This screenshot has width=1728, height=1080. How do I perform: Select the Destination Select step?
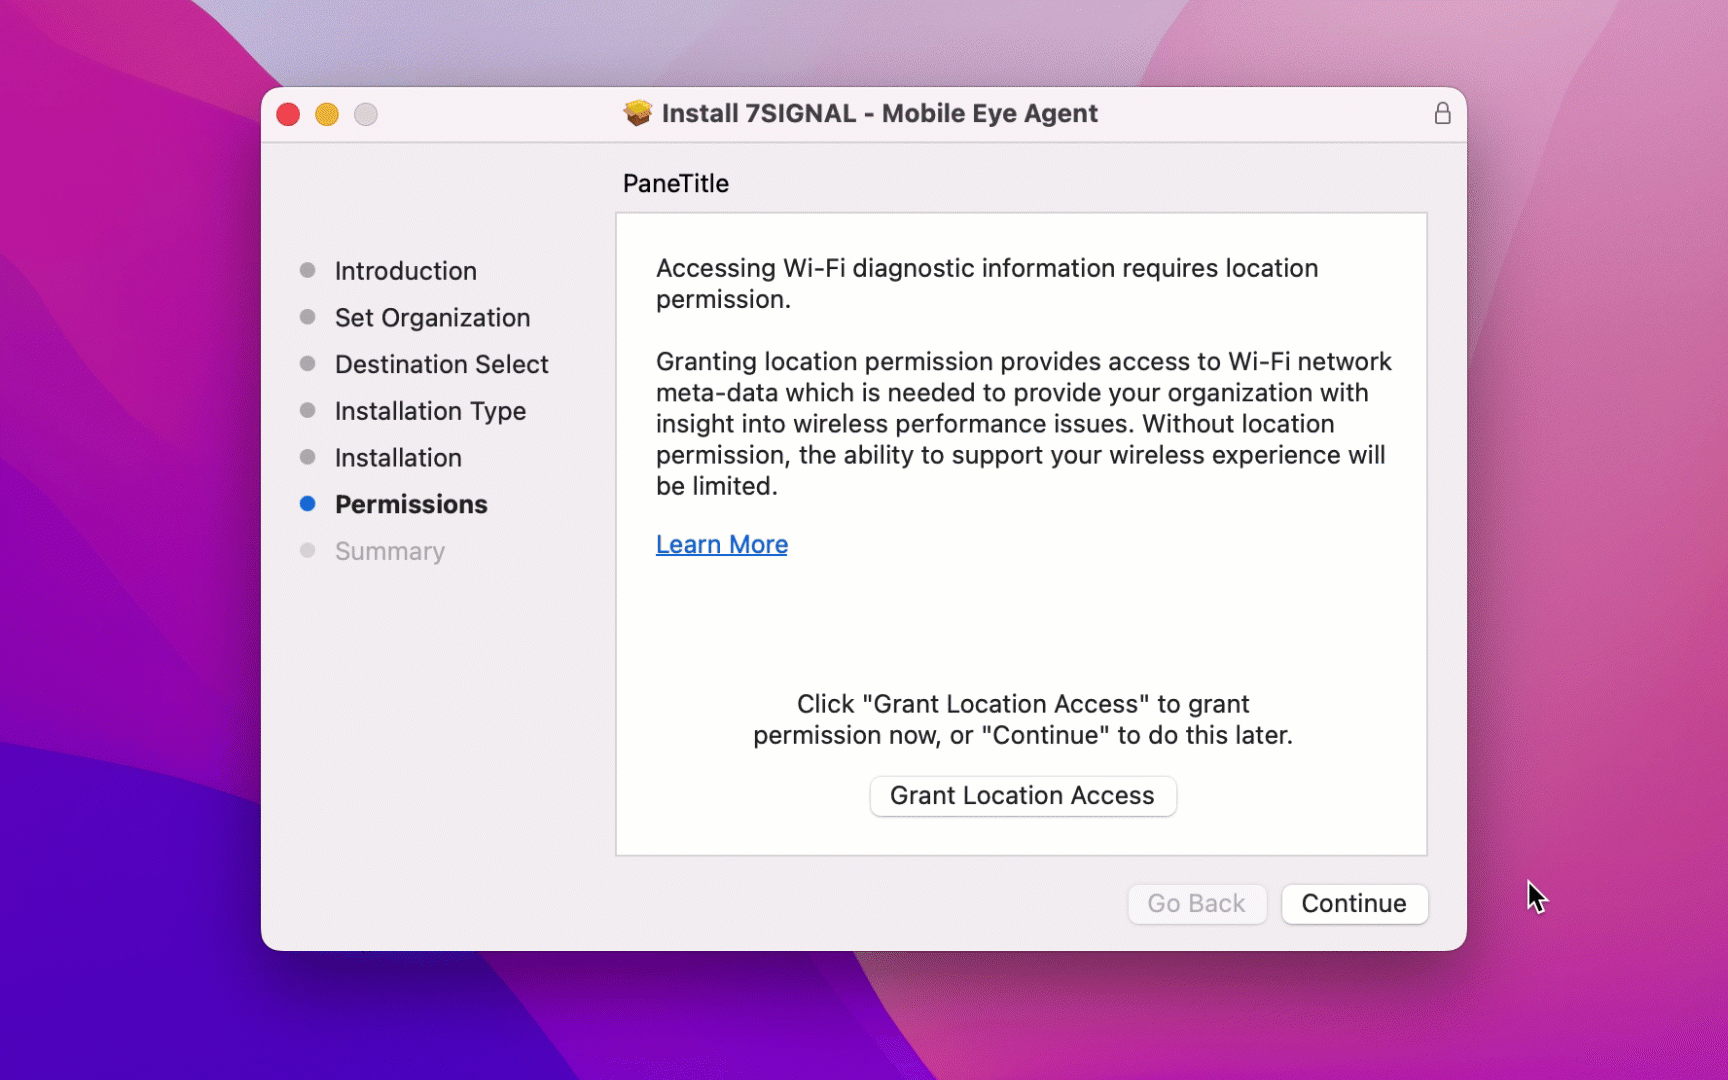[x=441, y=364]
